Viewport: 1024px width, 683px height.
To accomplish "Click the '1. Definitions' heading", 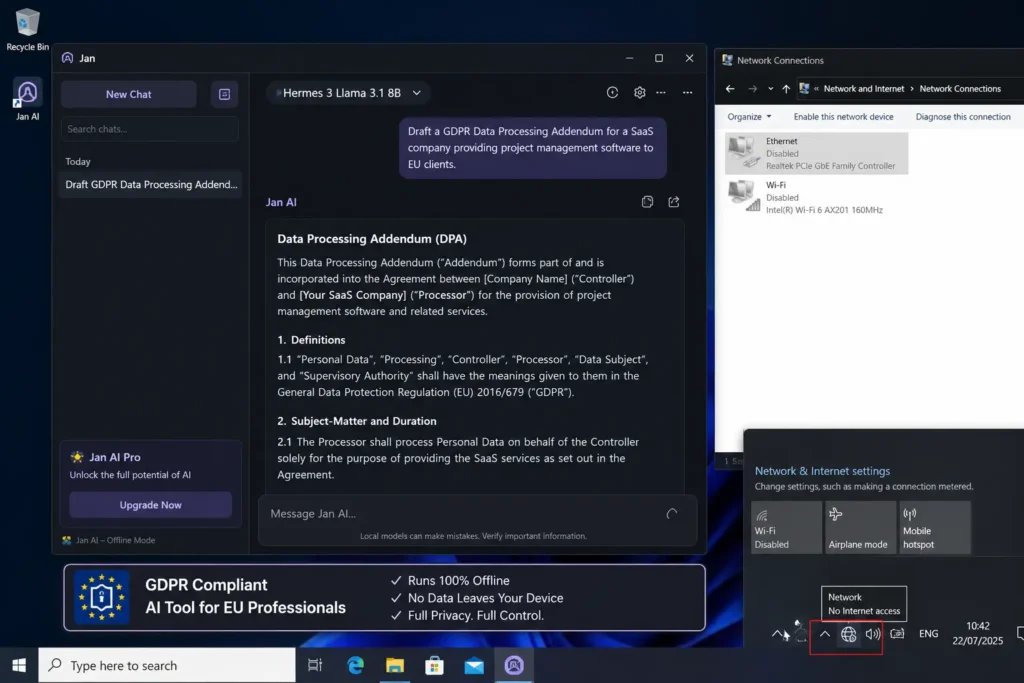I will (311, 340).
